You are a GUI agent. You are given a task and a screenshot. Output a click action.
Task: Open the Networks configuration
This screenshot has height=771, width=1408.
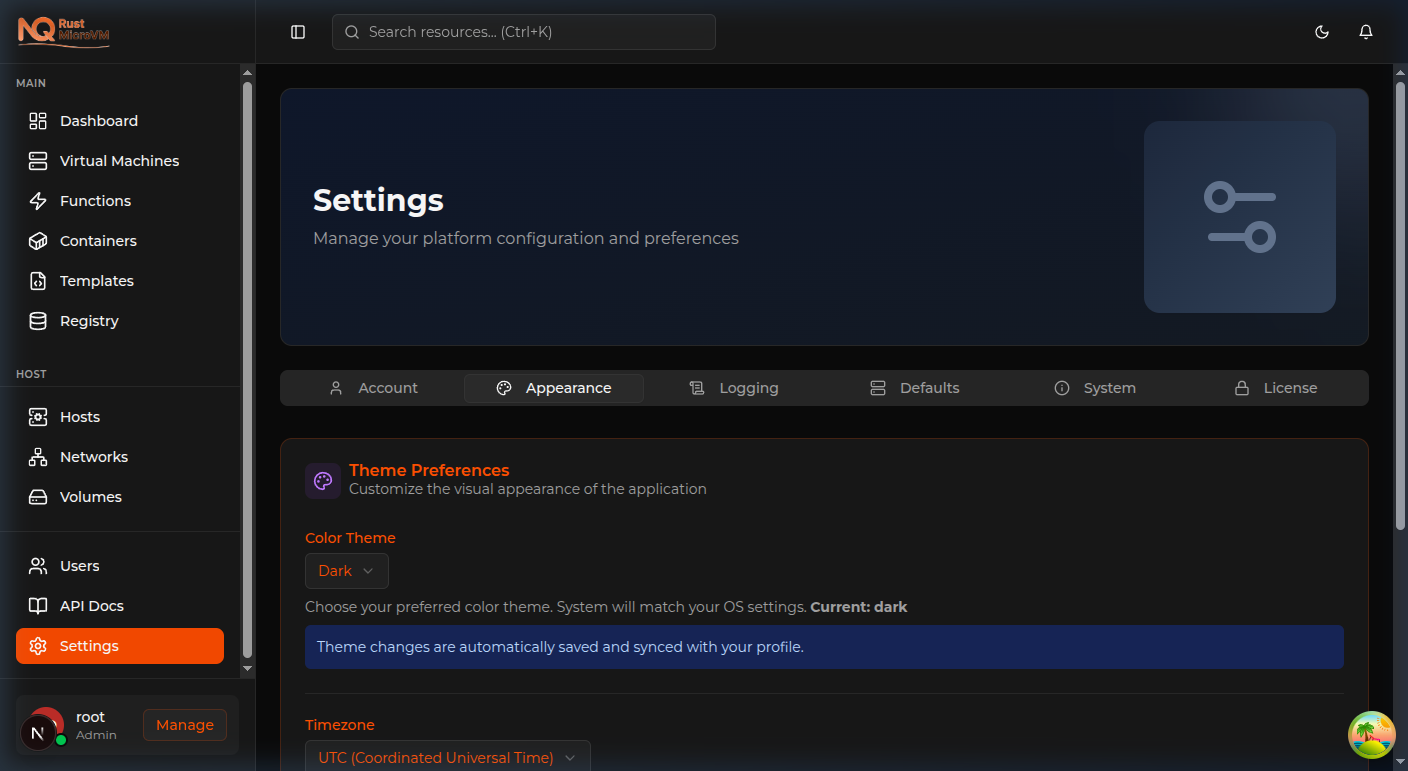(x=93, y=456)
